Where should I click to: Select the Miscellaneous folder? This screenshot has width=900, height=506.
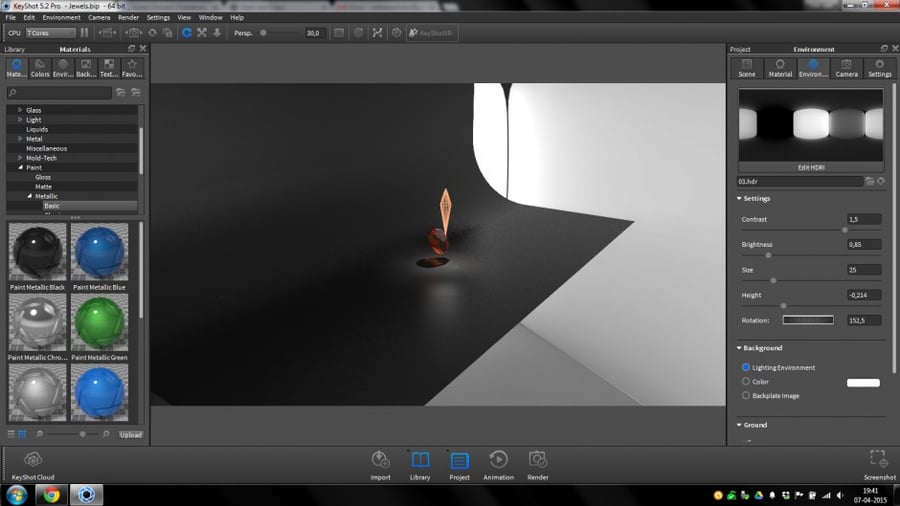coord(46,148)
